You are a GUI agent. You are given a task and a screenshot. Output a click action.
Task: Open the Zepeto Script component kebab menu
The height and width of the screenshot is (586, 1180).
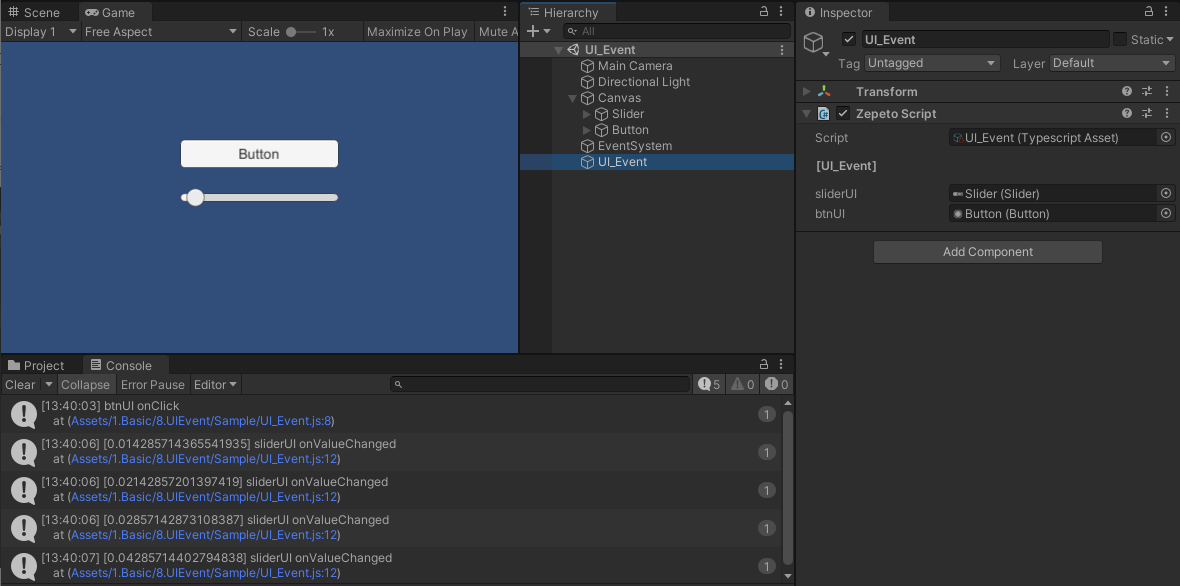[1167, 114]
